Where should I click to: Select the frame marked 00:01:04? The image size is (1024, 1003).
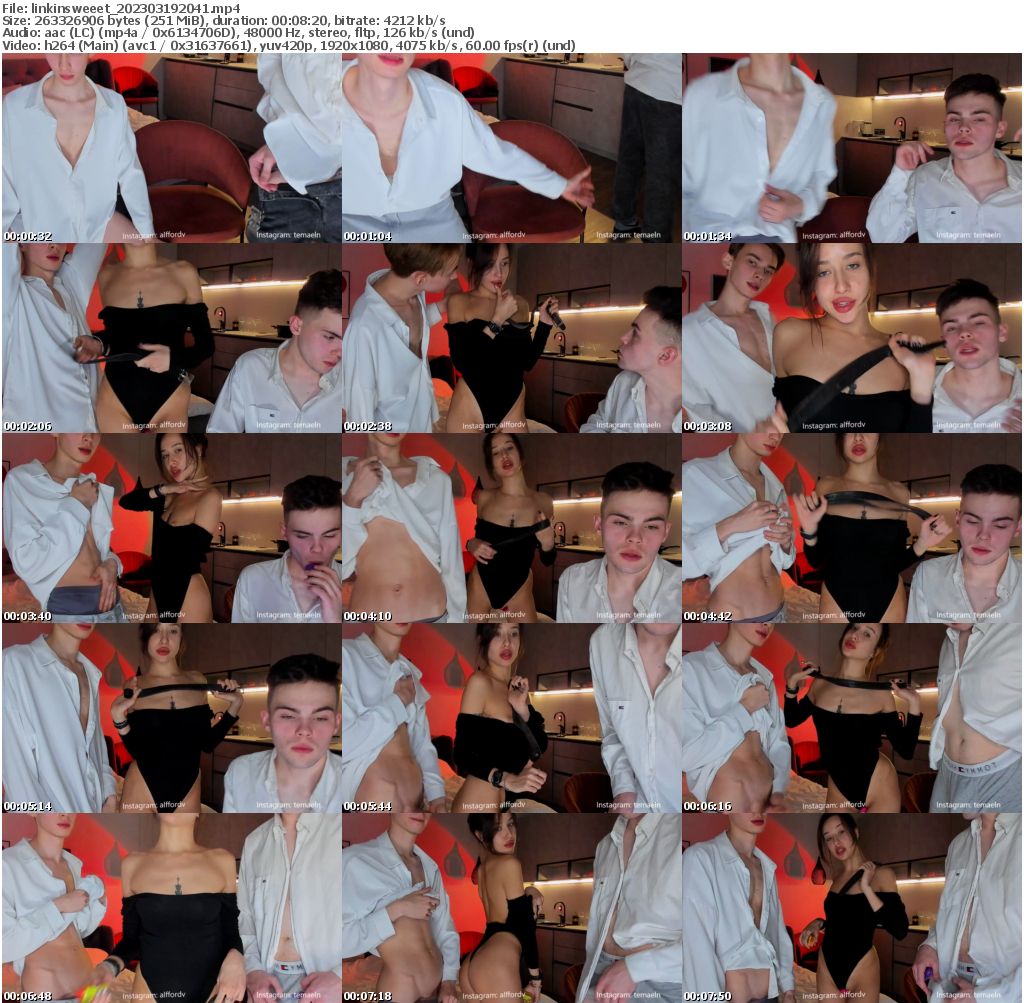coord(511,148)
